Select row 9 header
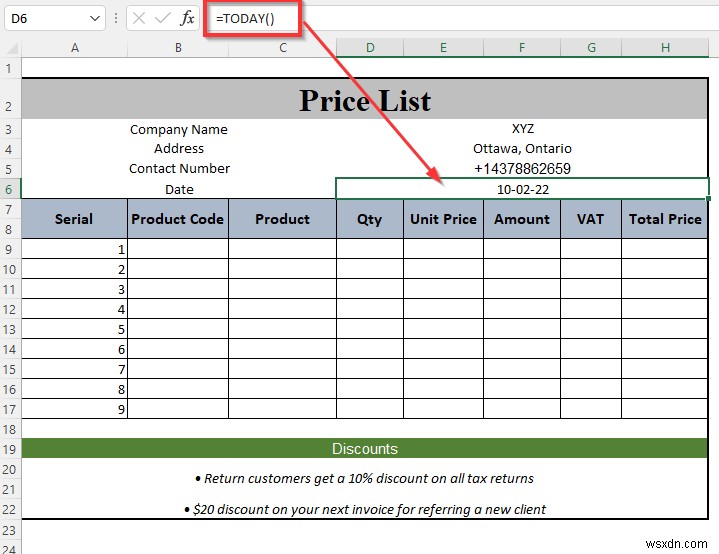719x554 pixels. [9, 249]
